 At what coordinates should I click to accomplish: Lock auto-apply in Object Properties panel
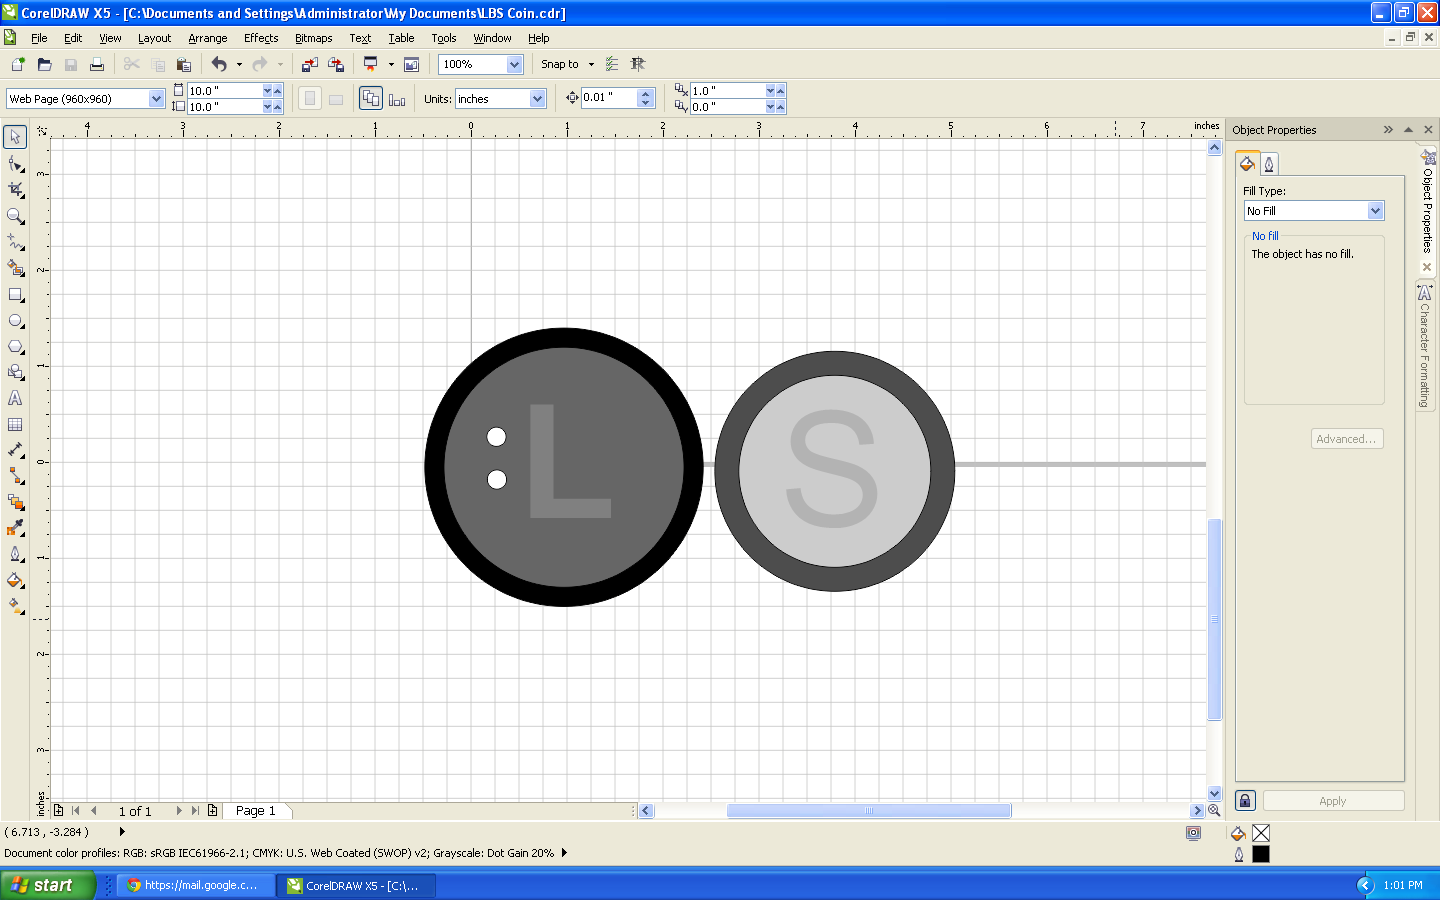click(1244, 801)
